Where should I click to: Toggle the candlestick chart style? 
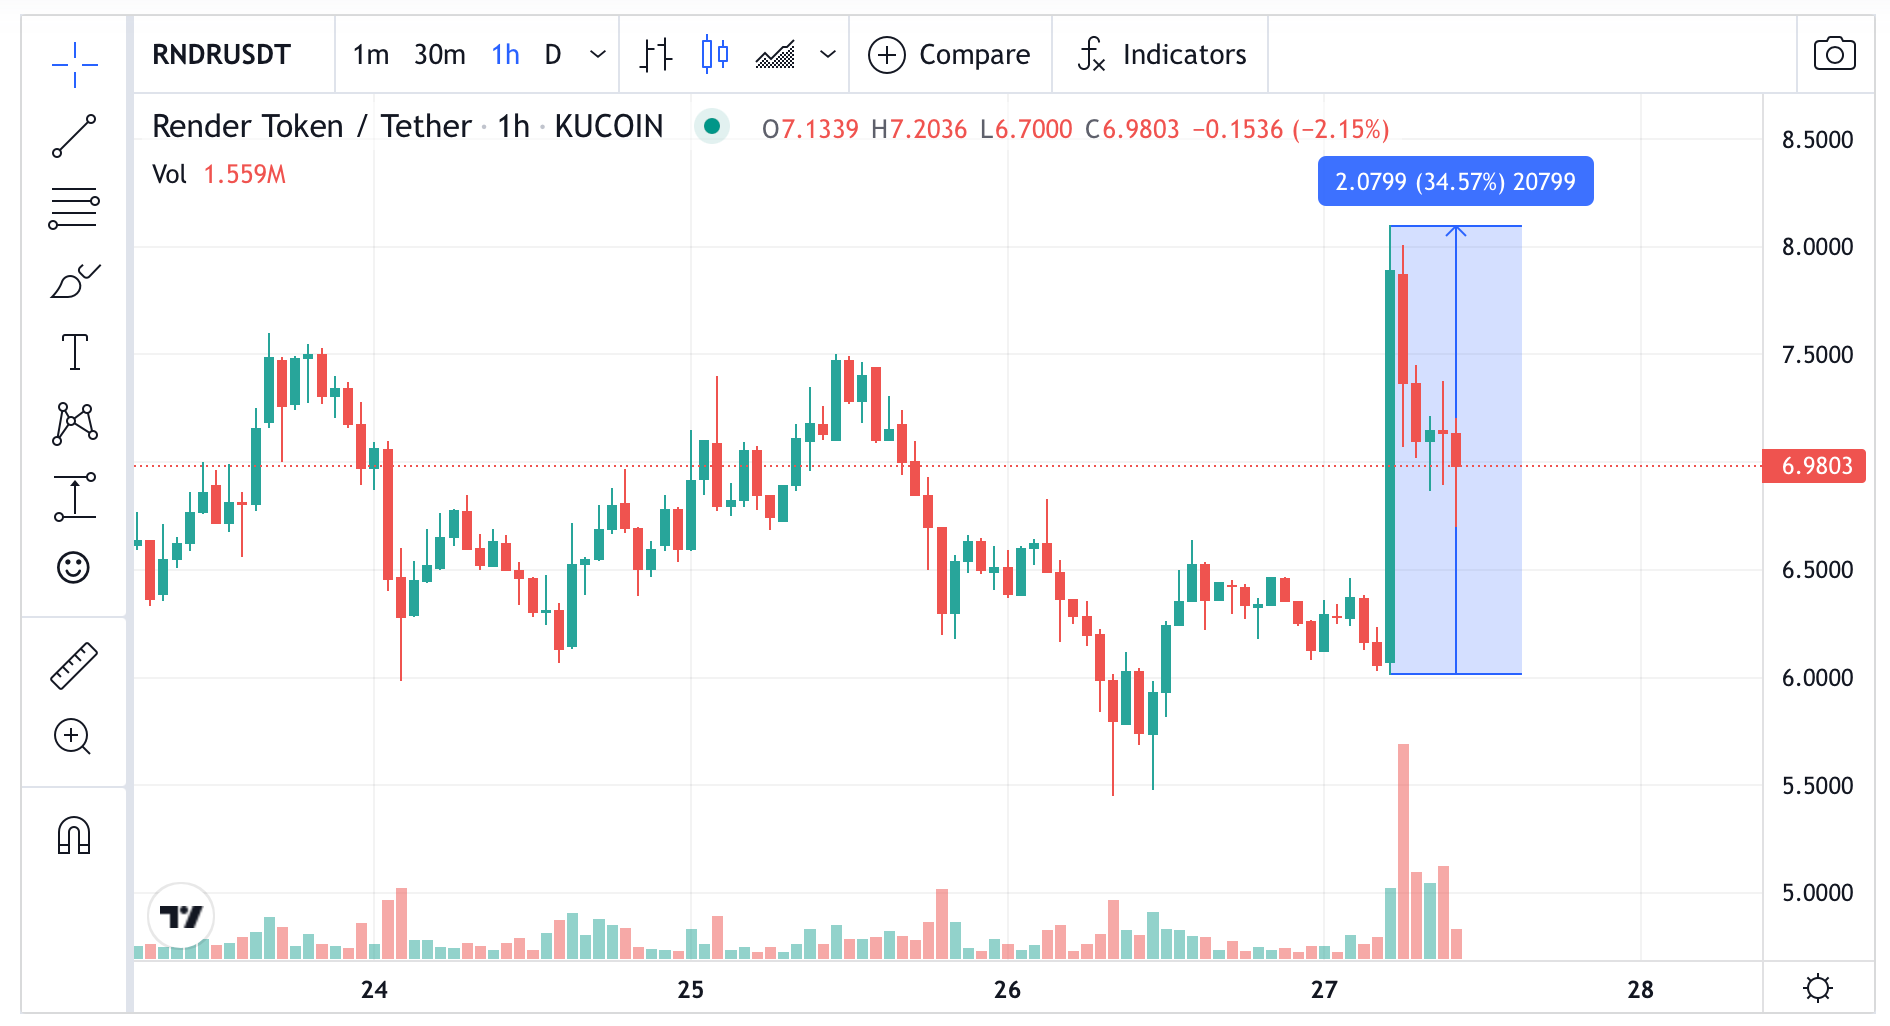click(x=714, y=54)
